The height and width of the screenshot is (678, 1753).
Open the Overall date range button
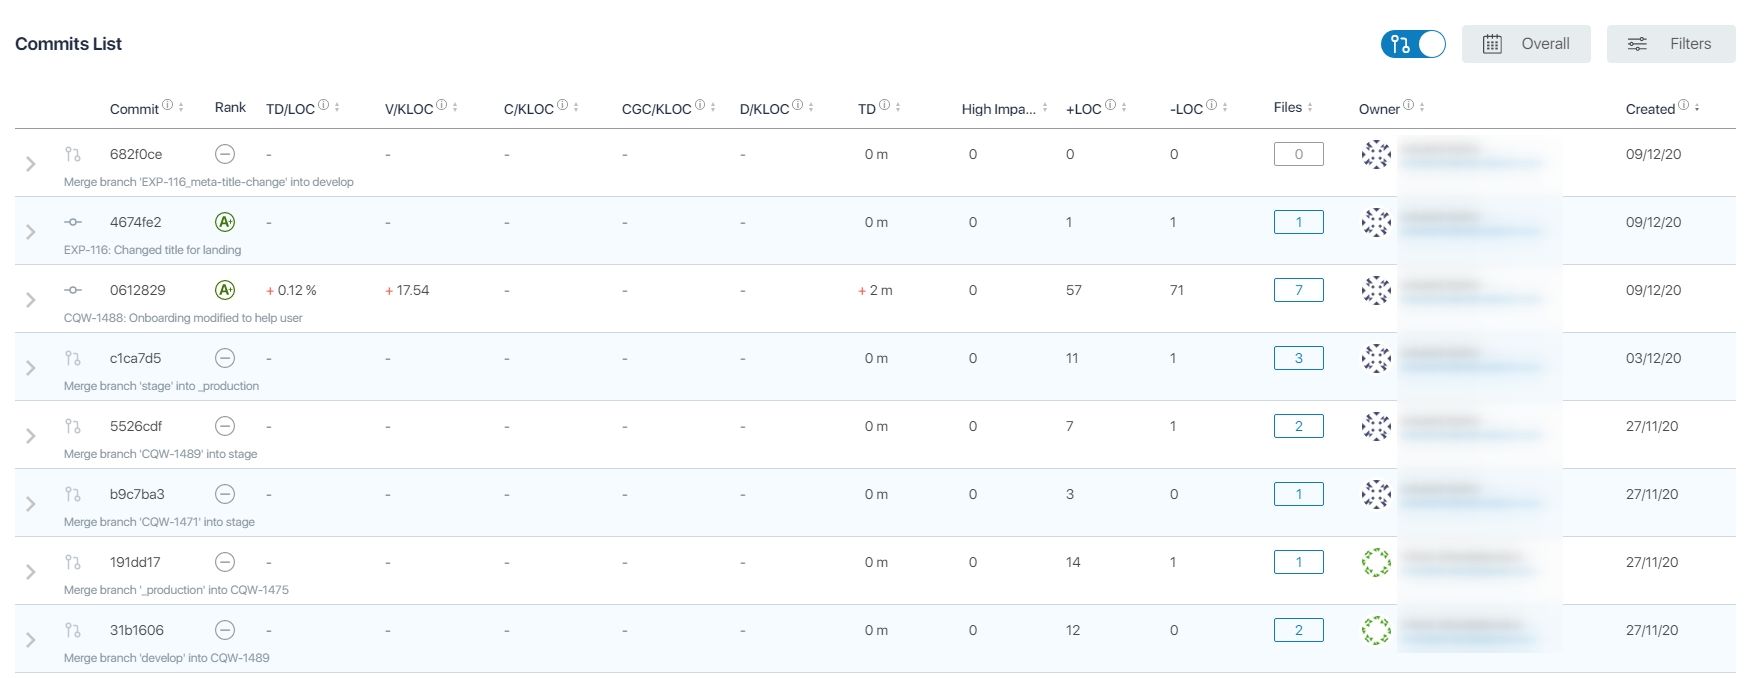pos(1526,44)
